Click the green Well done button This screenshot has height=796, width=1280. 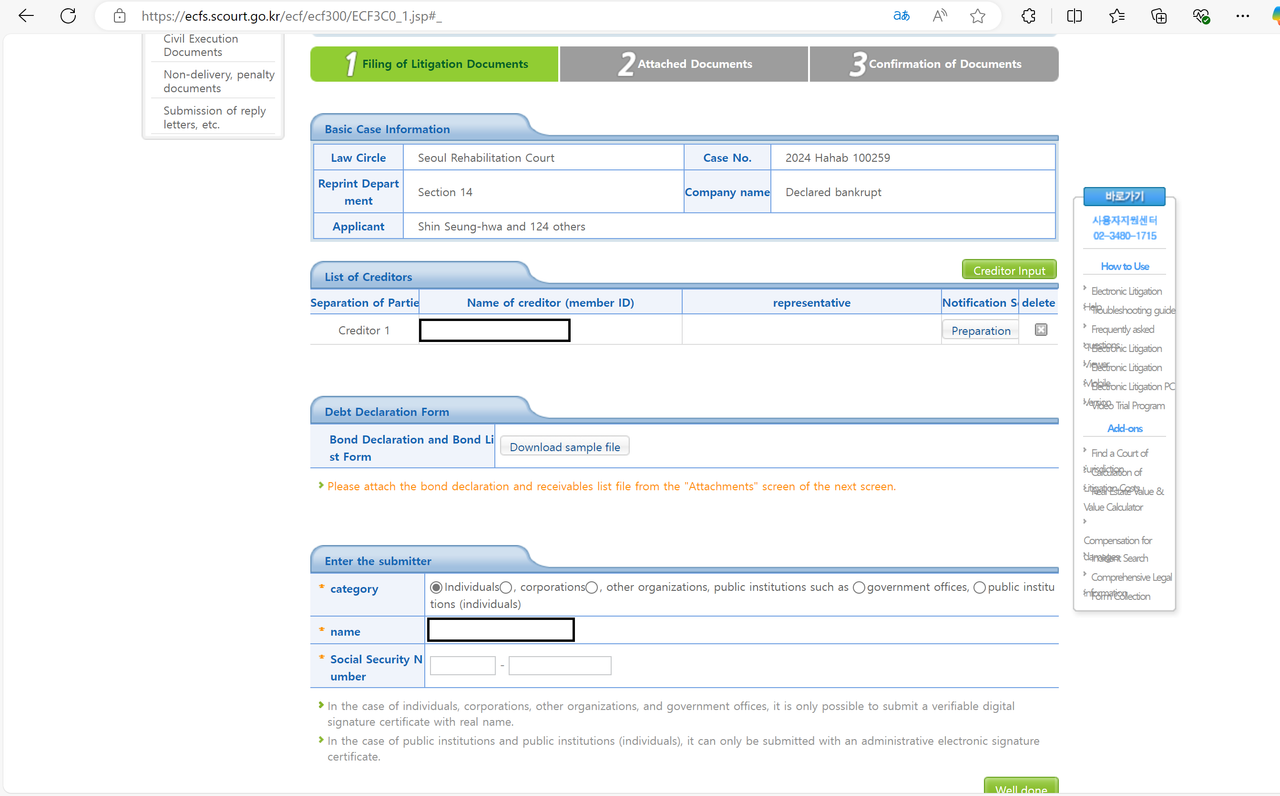point(1021,788)
